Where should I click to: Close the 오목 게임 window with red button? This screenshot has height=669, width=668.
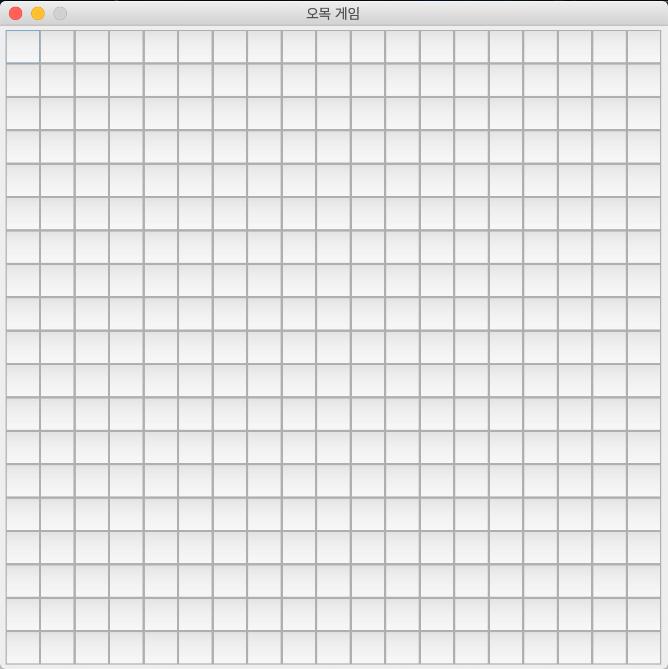click(16, 14)
